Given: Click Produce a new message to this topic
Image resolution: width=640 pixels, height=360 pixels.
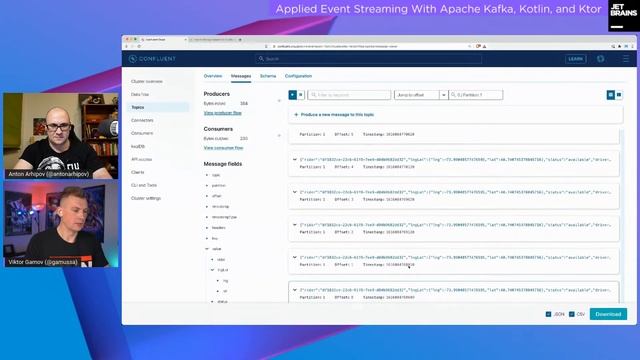Looking at the screenshot, I should [x=337, y=115].
